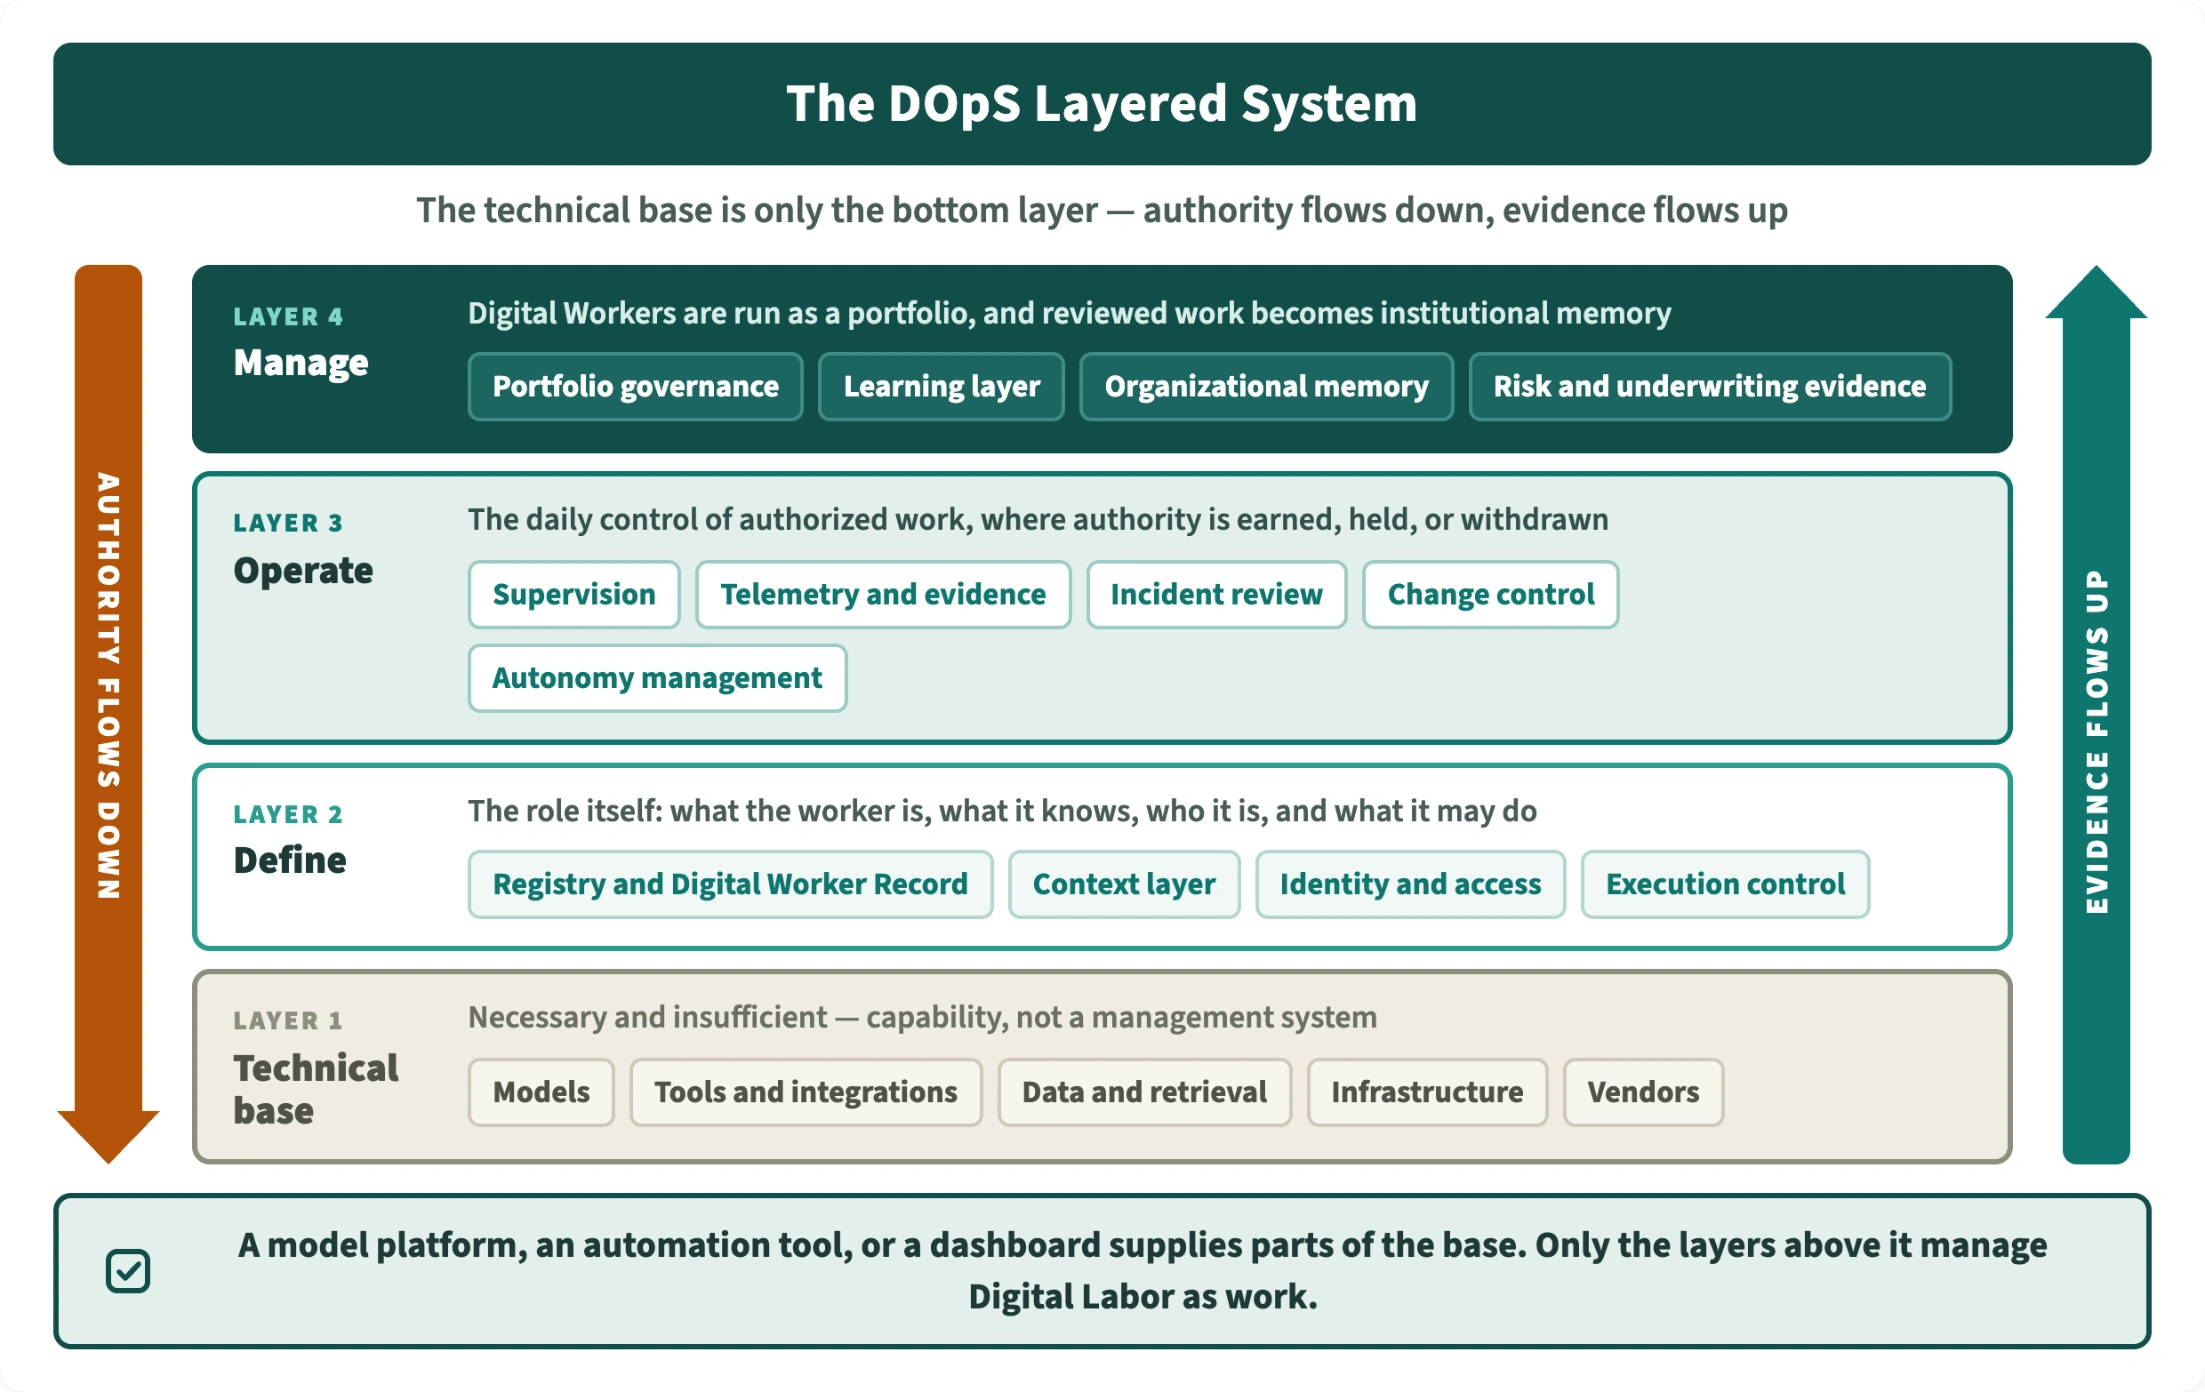The height and width of the screenshot is (1392, 2205).
Task: Click the 'Necessary and insufficient' description text
Action: click(x=922, y=1018)
